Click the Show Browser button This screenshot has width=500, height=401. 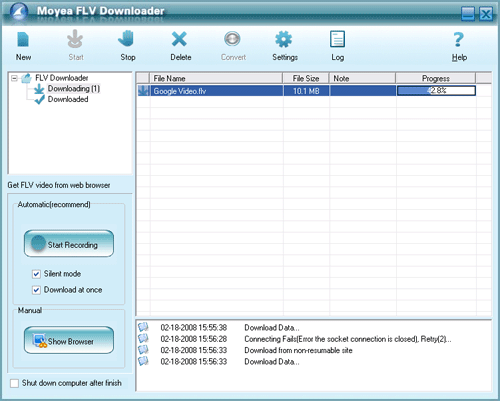(x=69, y=340)
